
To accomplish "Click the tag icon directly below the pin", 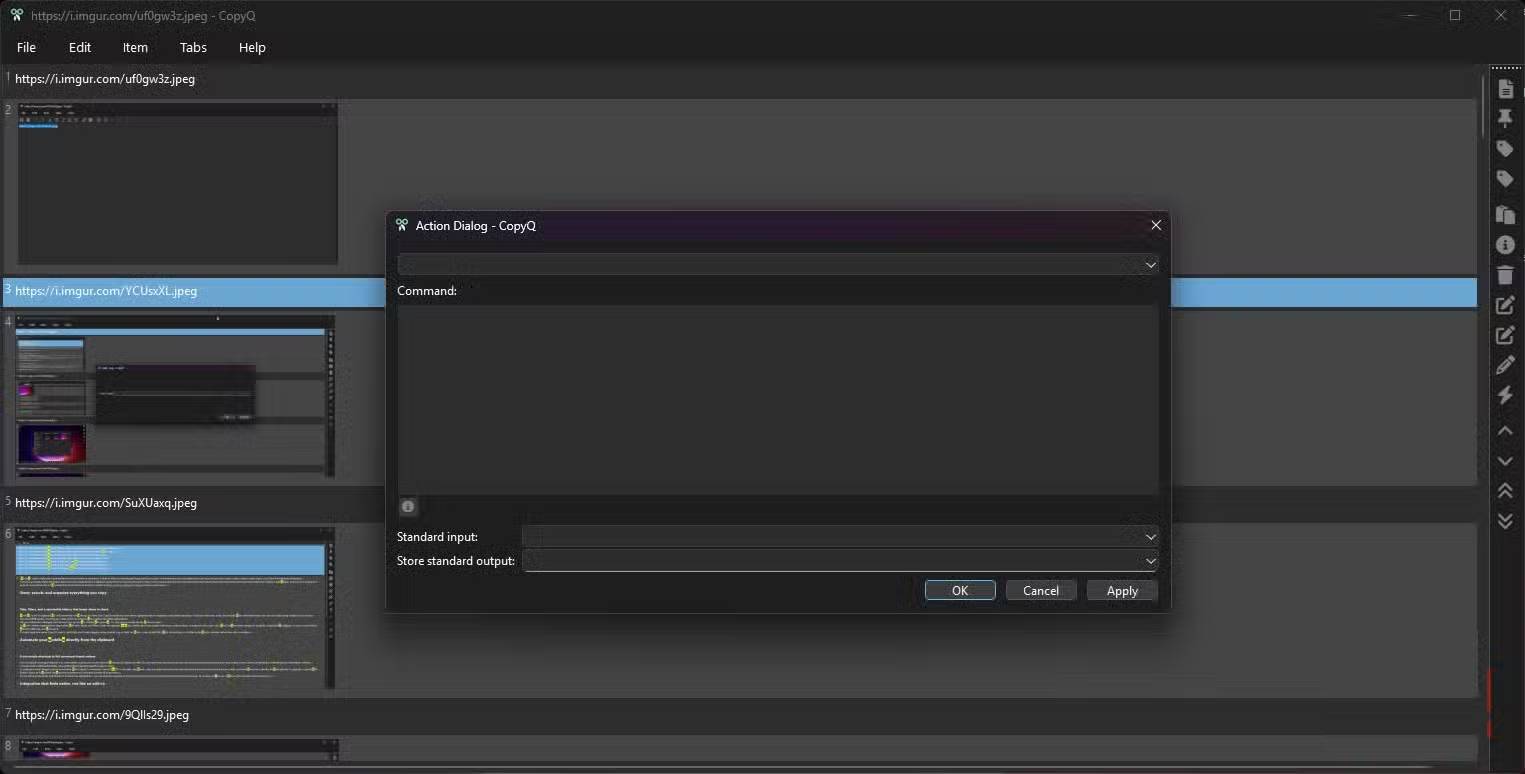I will tap(1505, 149).
